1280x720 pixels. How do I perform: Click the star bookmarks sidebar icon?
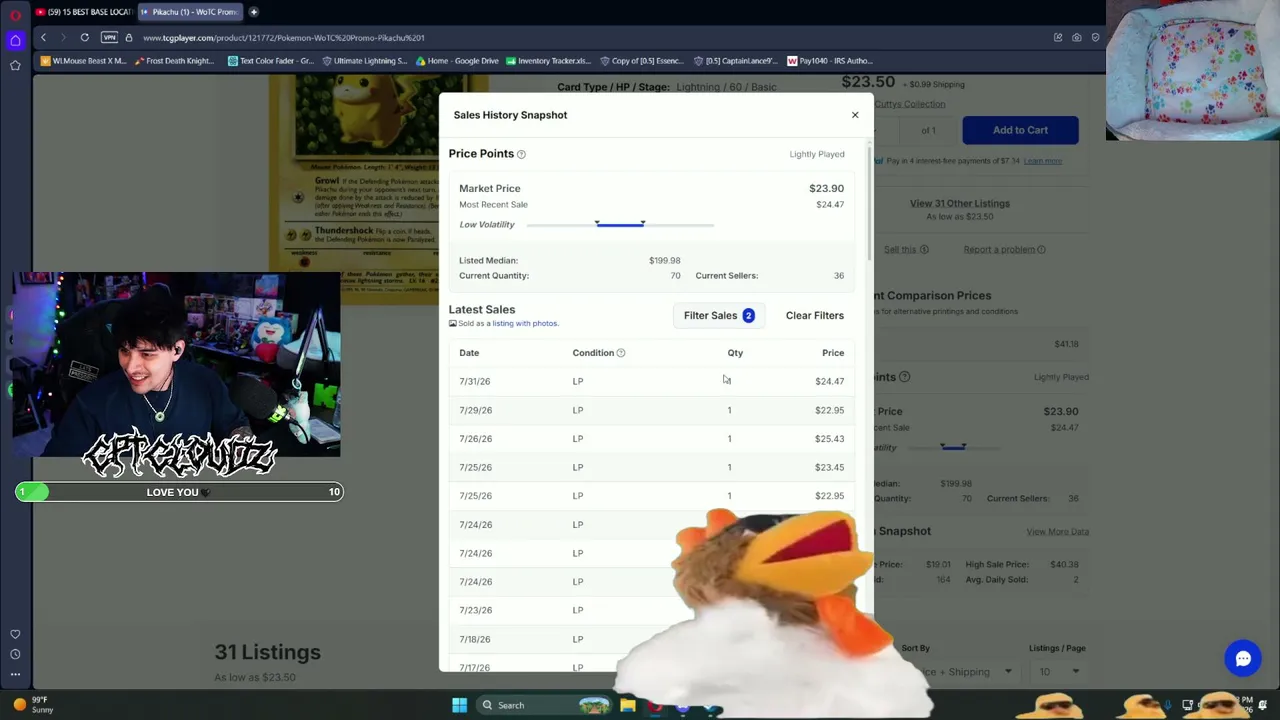coord(15,66)
